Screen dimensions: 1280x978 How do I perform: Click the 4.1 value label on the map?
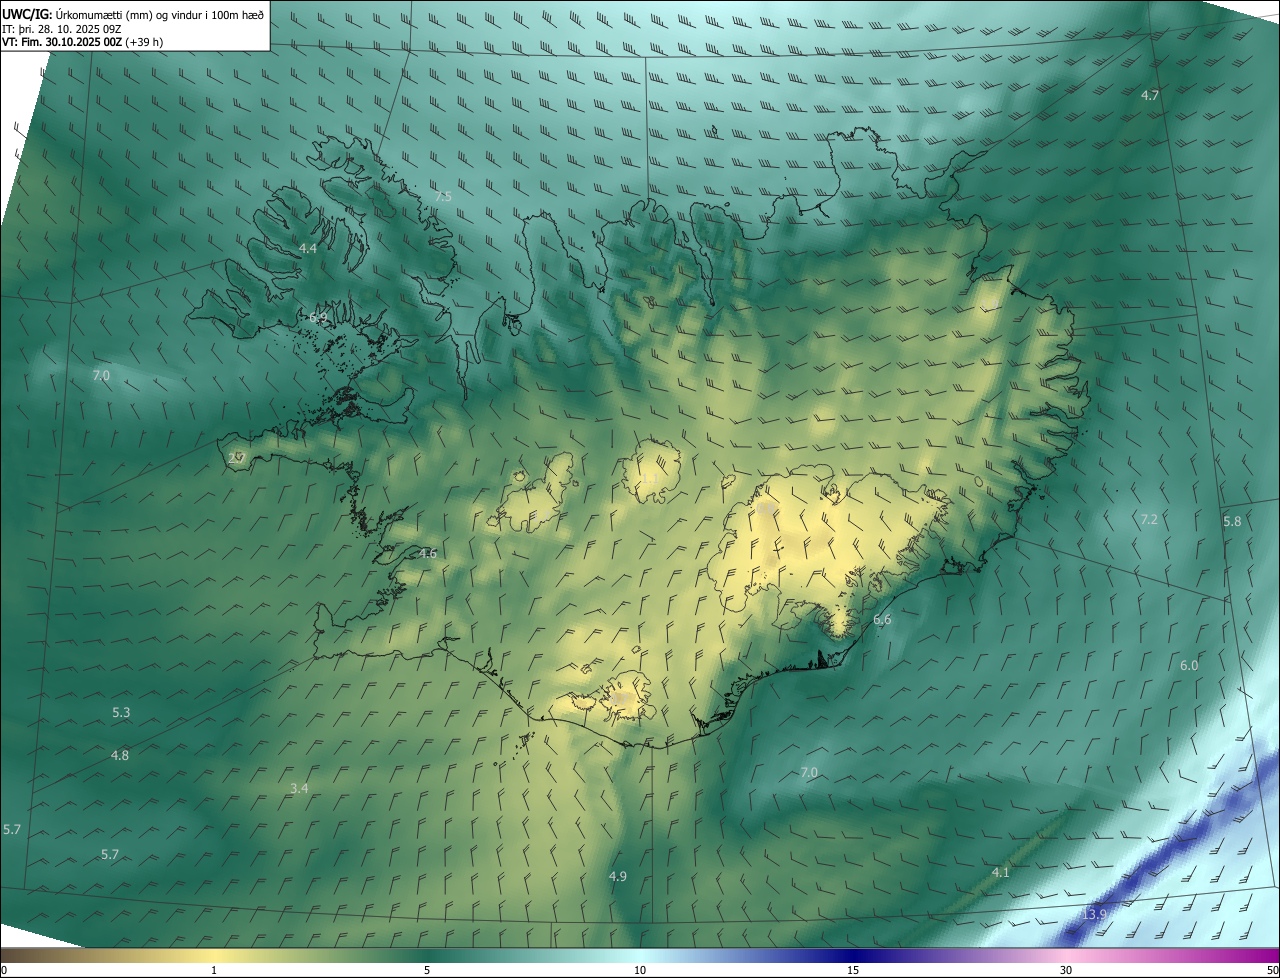click(1000, 872)
